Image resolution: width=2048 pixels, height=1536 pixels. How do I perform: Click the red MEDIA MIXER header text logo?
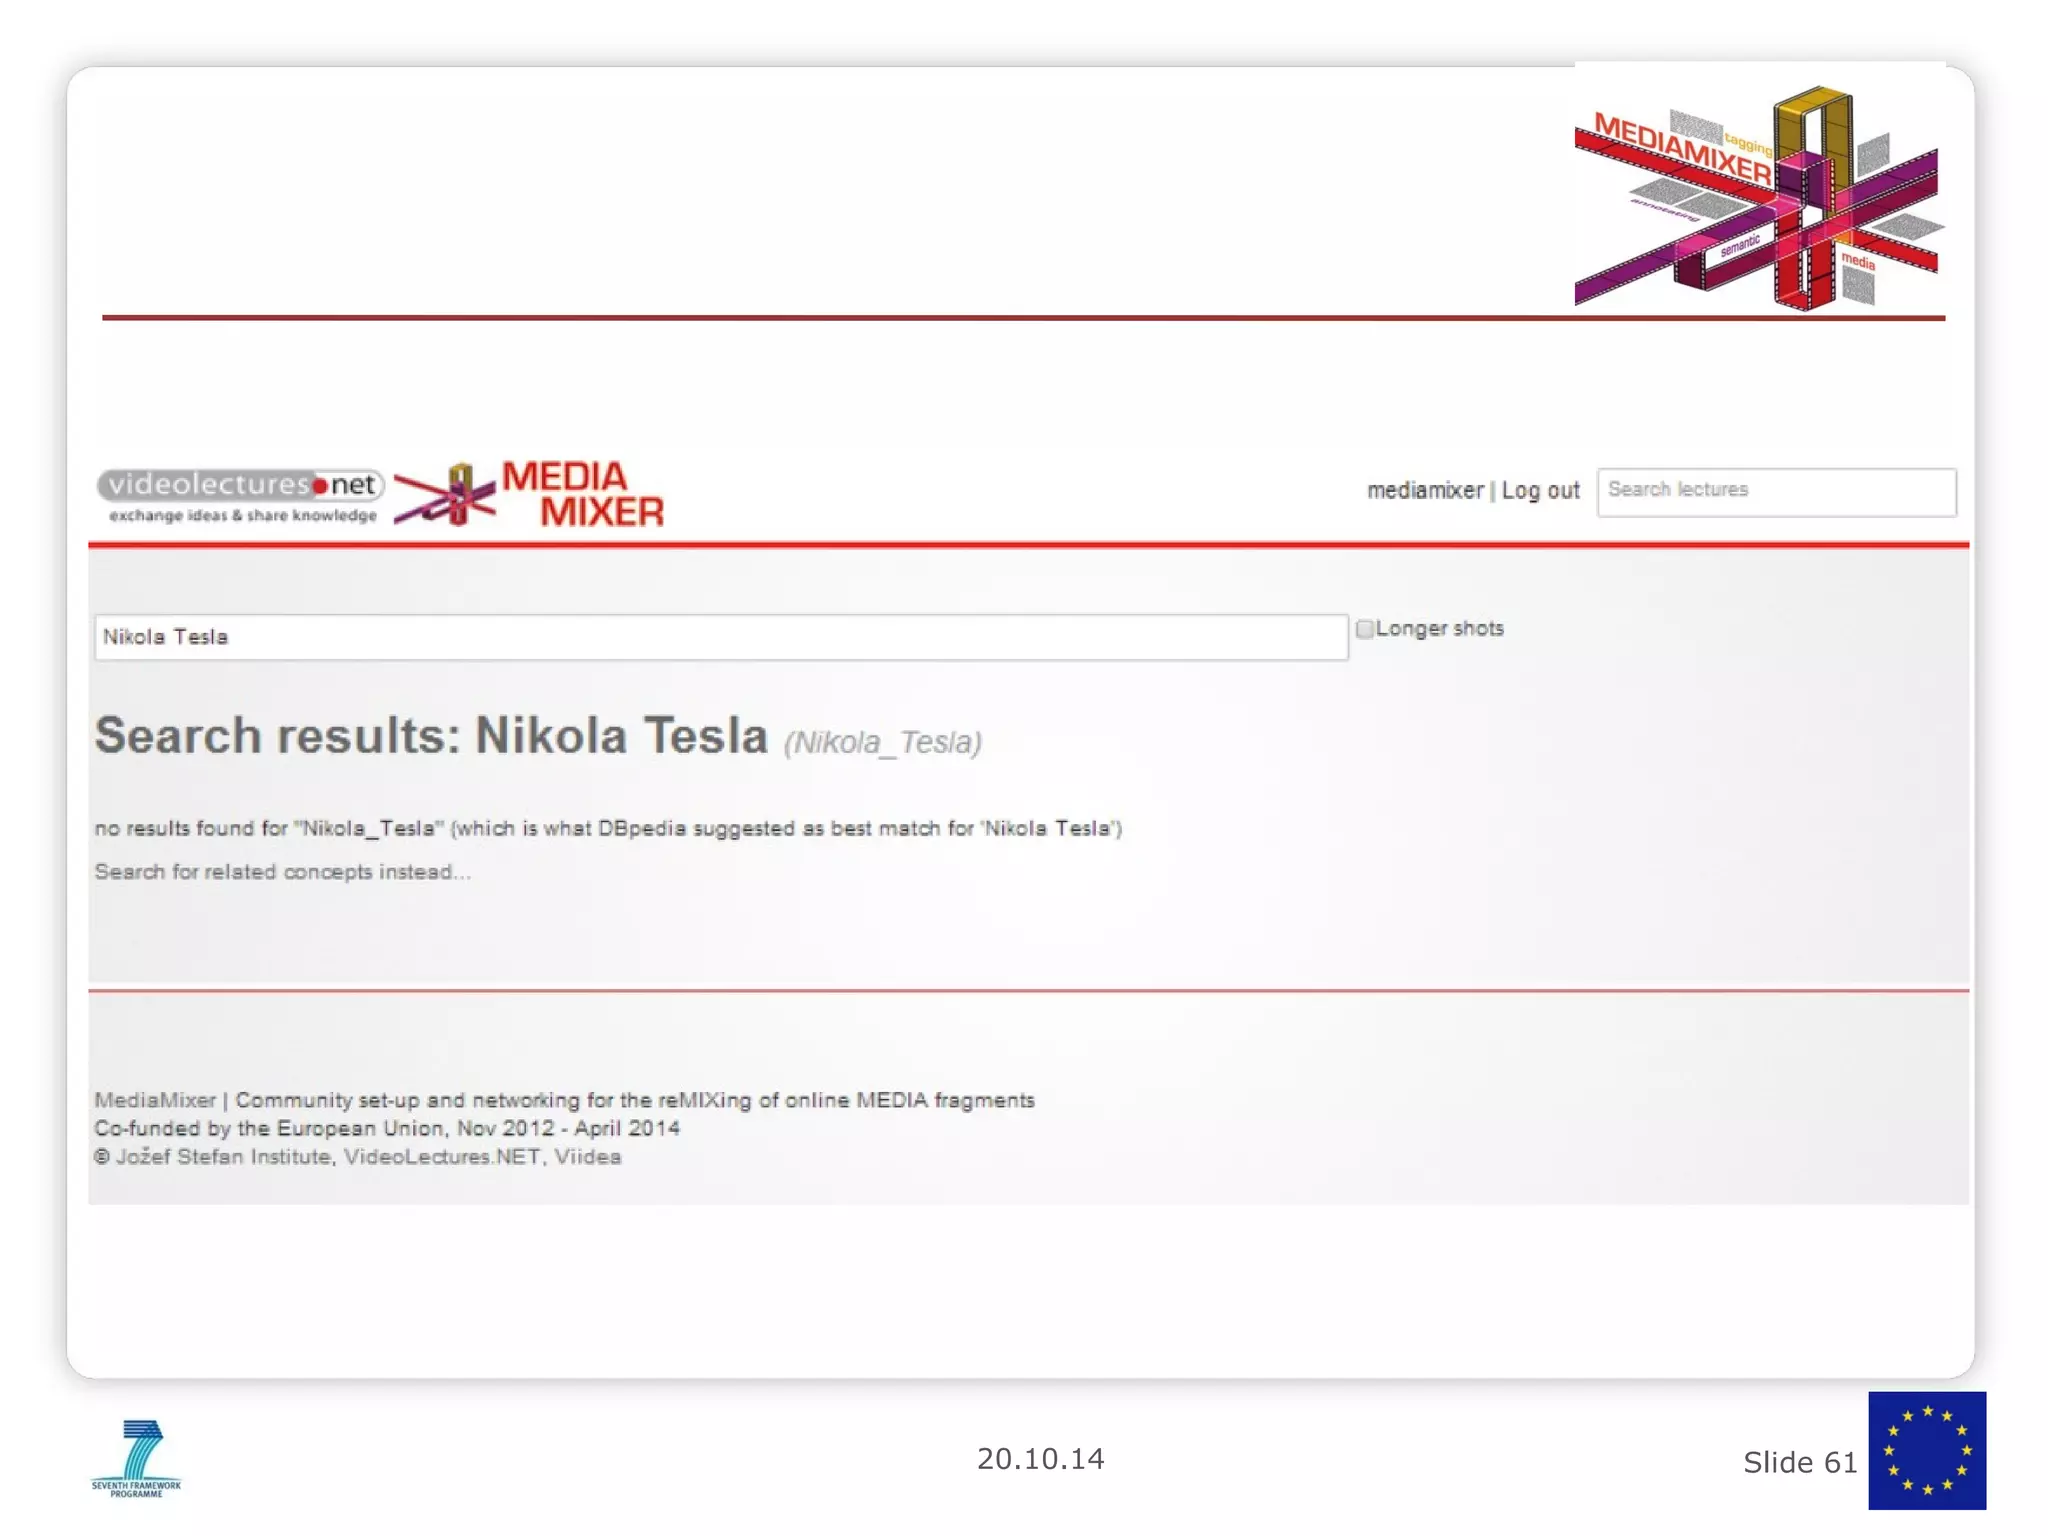pos(583,494)
